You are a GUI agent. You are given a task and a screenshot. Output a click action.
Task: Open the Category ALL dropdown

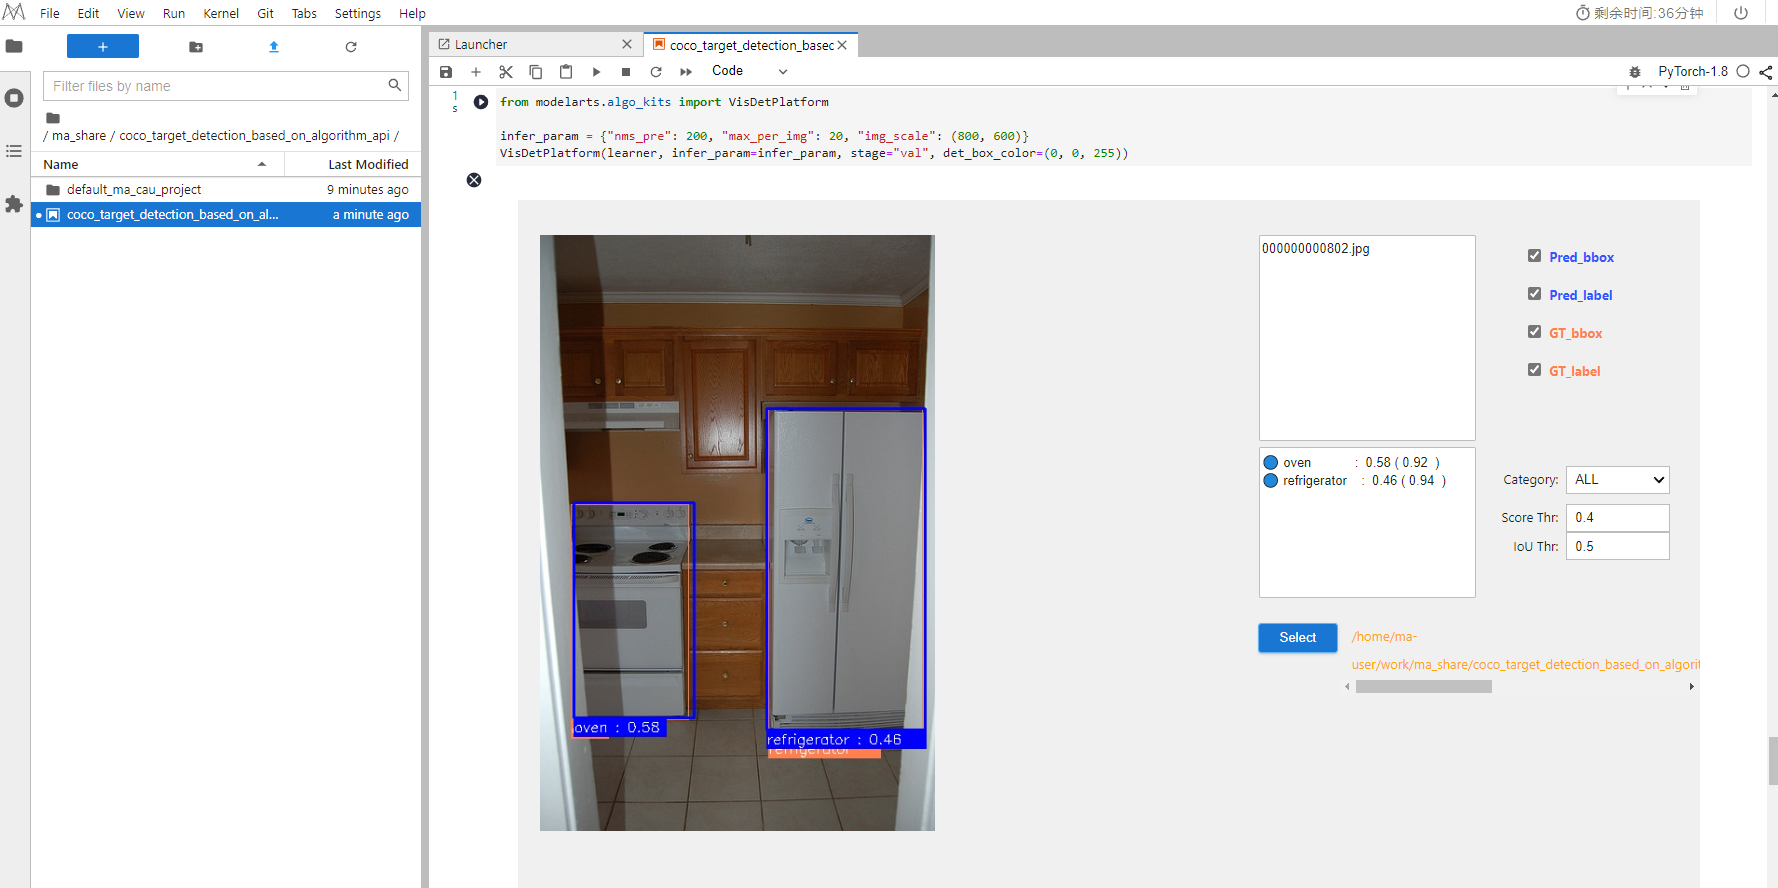click(1618, 480)
